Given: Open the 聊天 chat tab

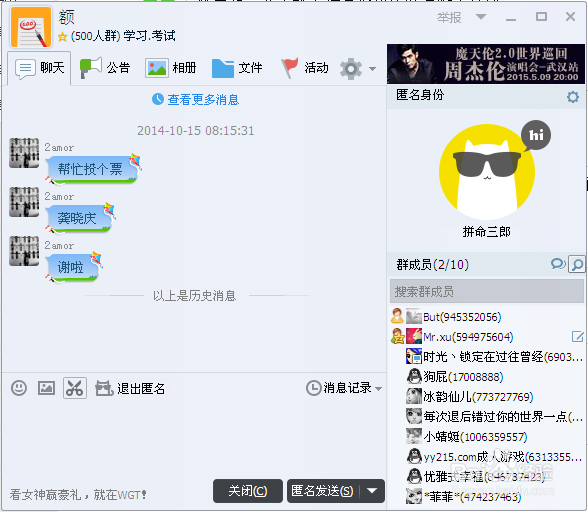Looking at the screenshot, I should tap(39, 68).
